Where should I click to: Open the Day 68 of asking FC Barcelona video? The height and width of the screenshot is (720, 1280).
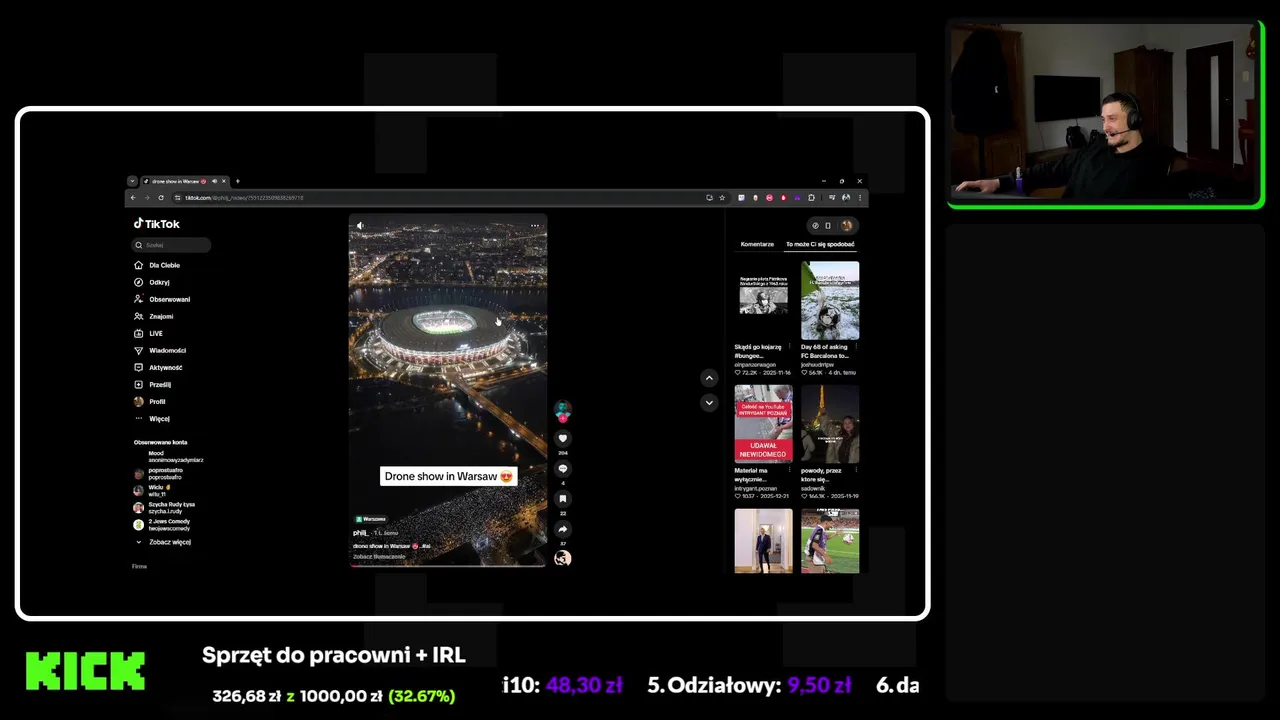click(x=830, y=300)
